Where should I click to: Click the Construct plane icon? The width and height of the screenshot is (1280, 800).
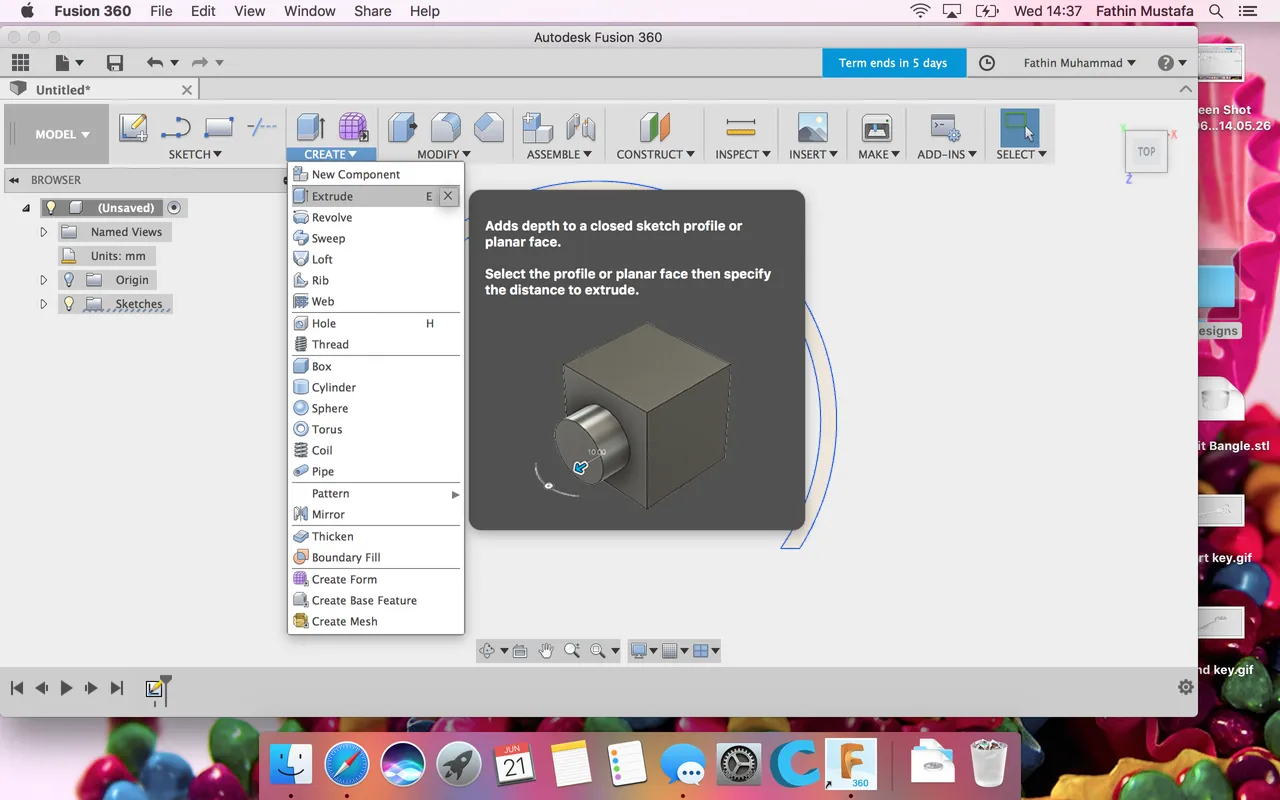pos(656,127)
